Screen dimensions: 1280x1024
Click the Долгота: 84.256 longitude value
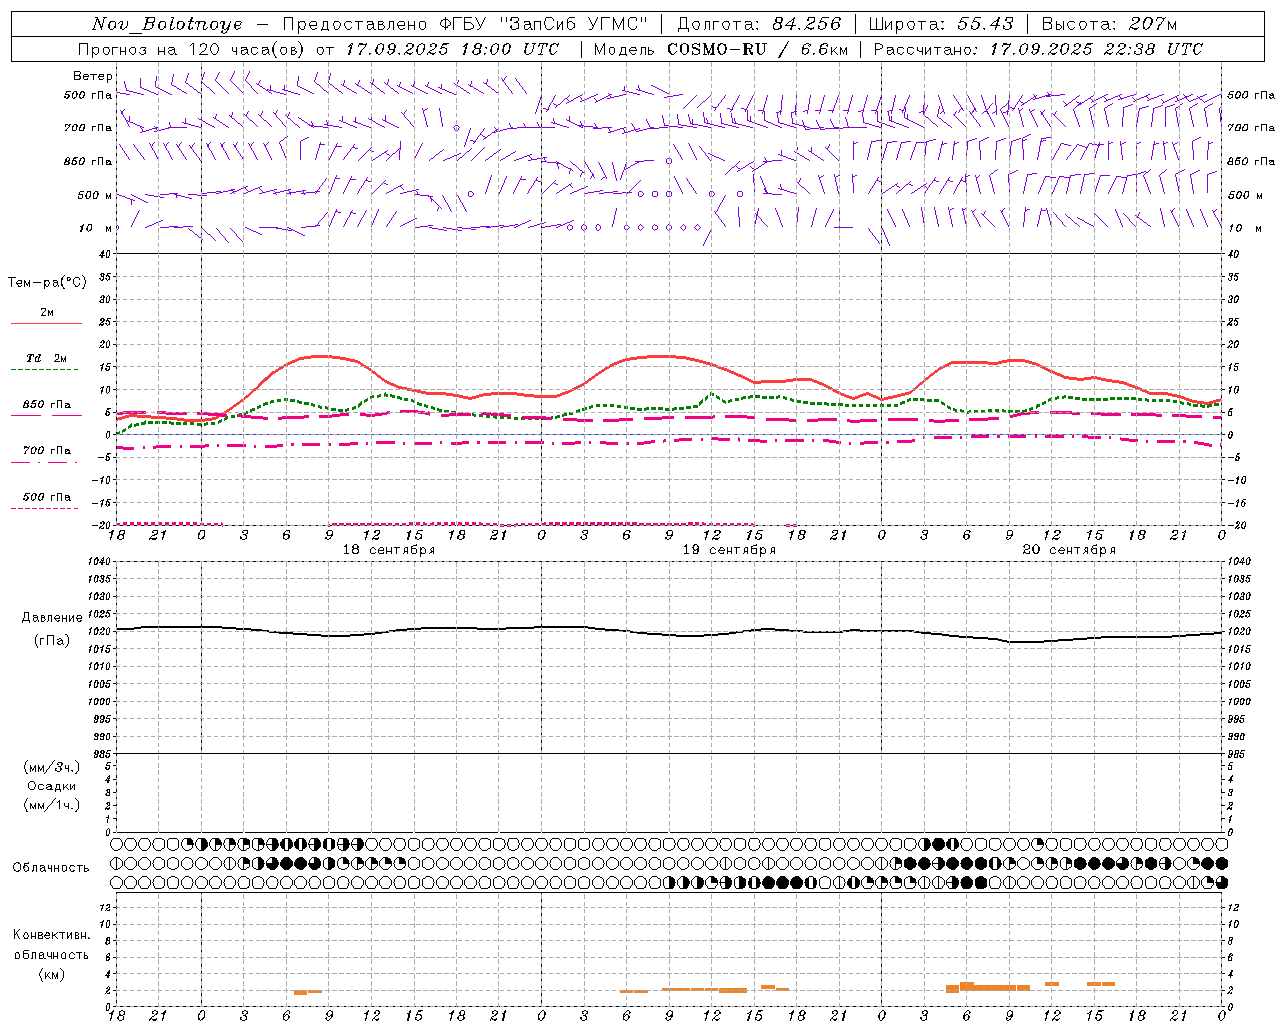(x=759, y=24)
